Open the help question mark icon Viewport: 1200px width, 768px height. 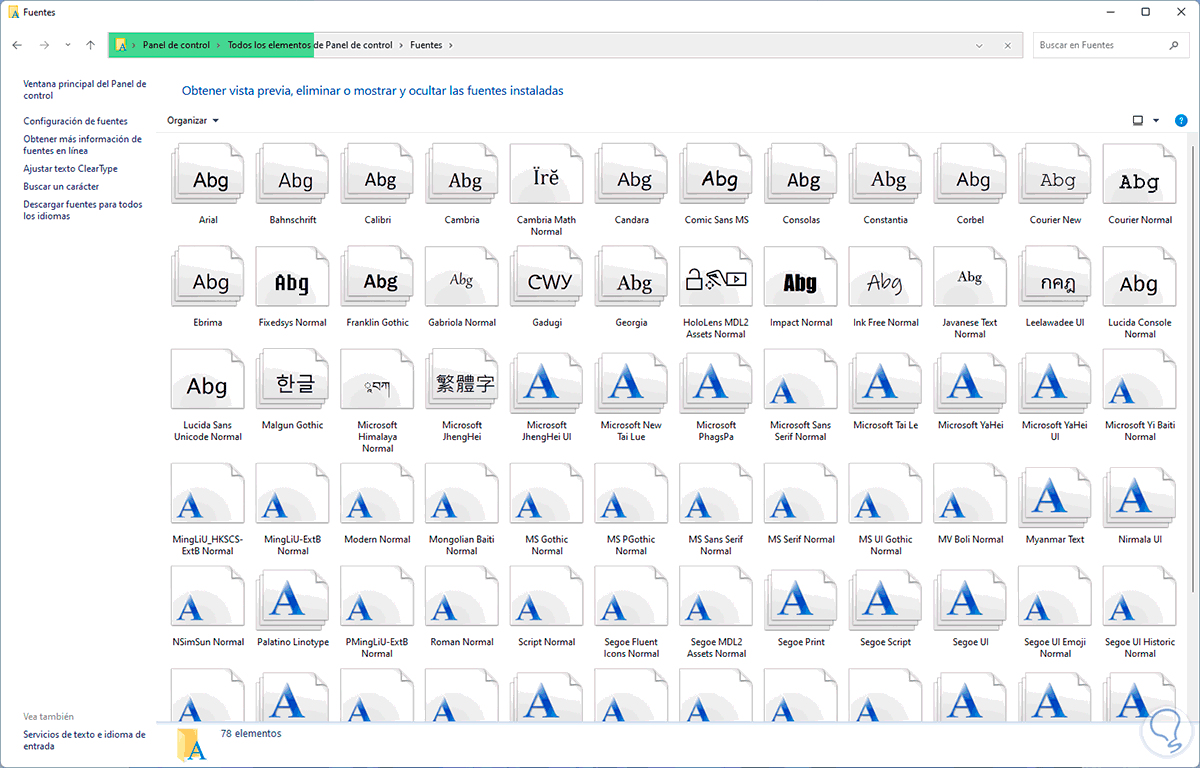coord(1181,121)
